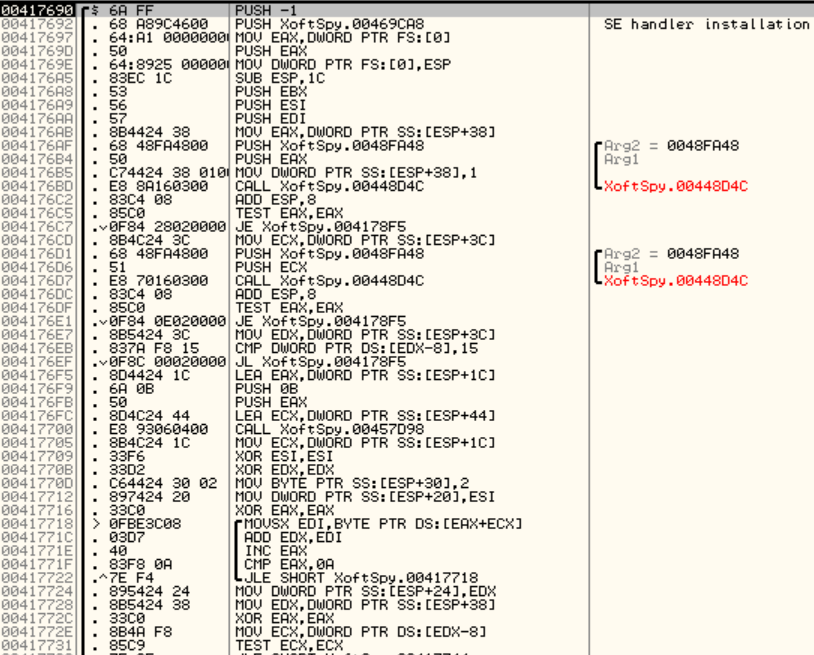Click the PUSH 0B instruction
814x655 pixels.
266,388
